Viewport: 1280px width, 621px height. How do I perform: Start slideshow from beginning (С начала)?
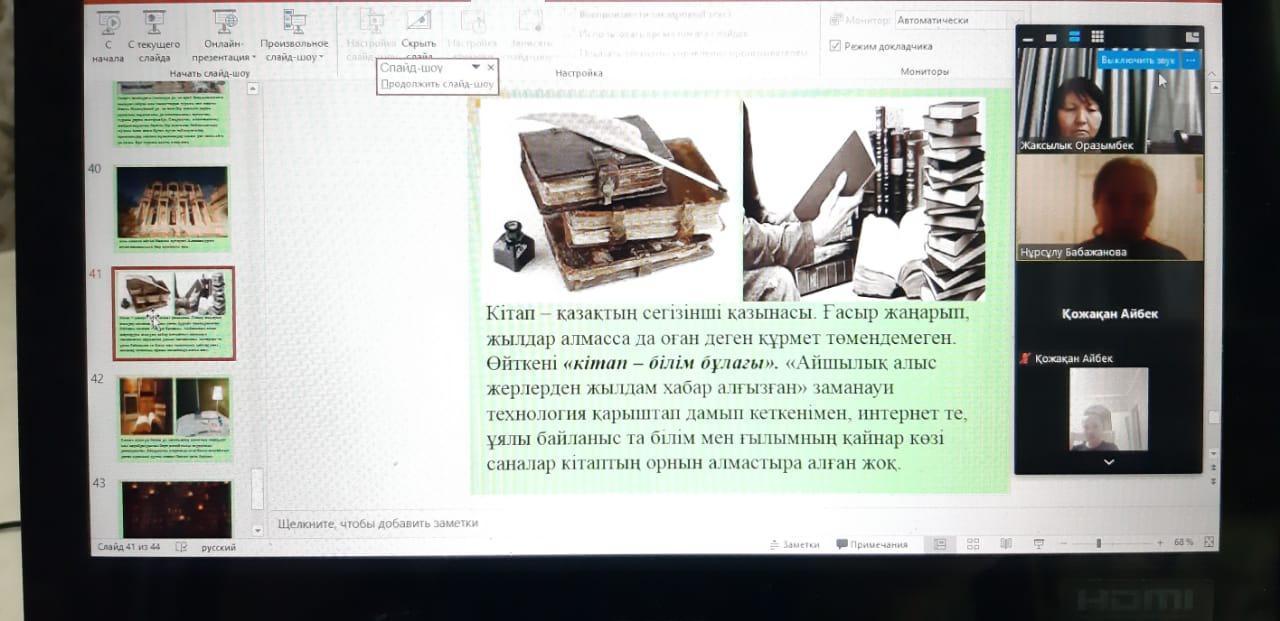coord(107,24)
